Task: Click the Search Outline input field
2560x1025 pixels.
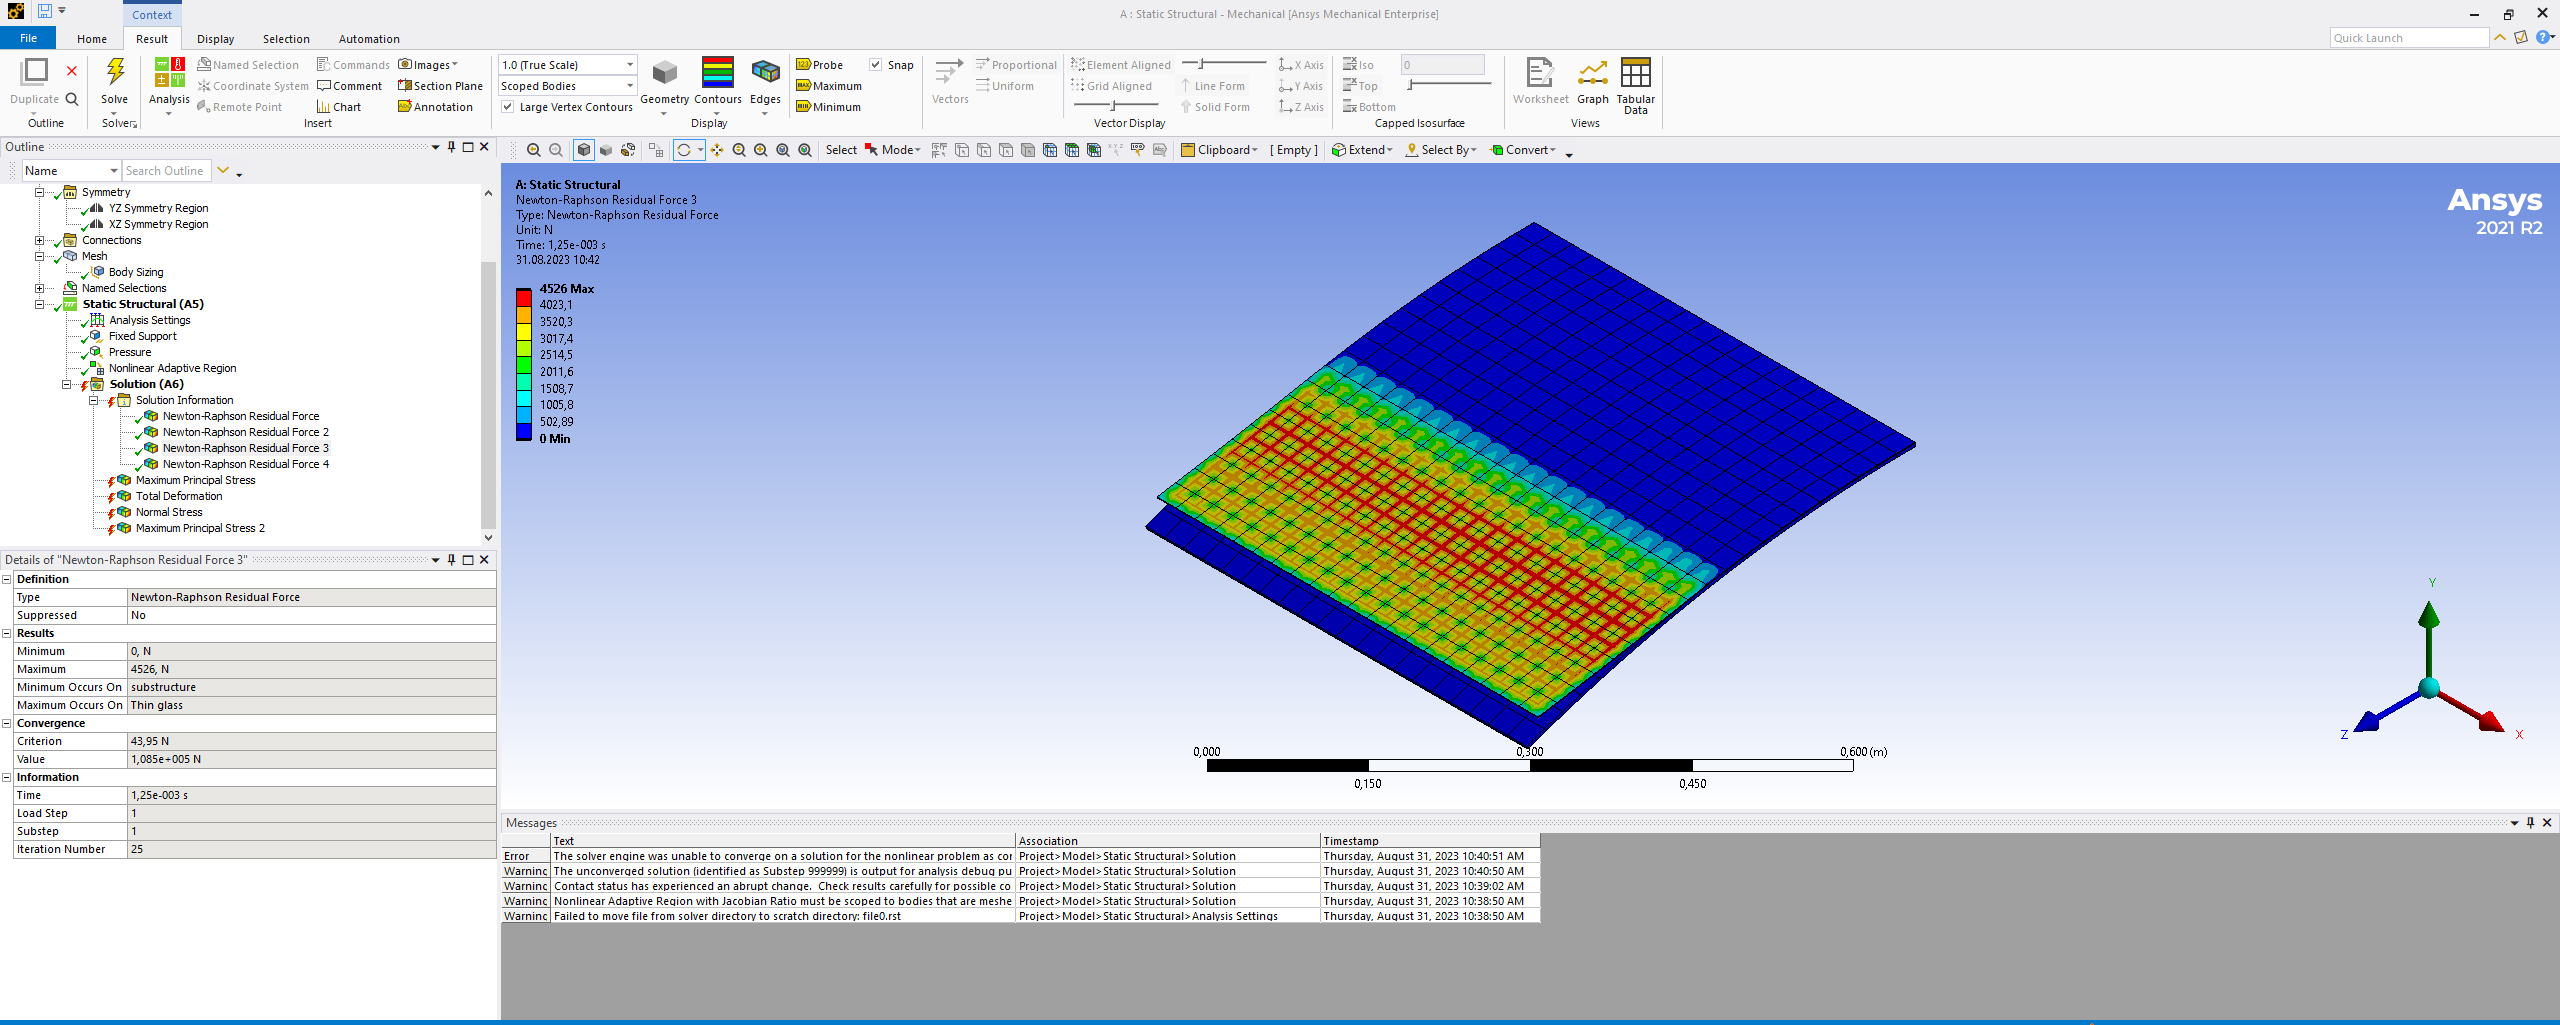Action: 166,171
